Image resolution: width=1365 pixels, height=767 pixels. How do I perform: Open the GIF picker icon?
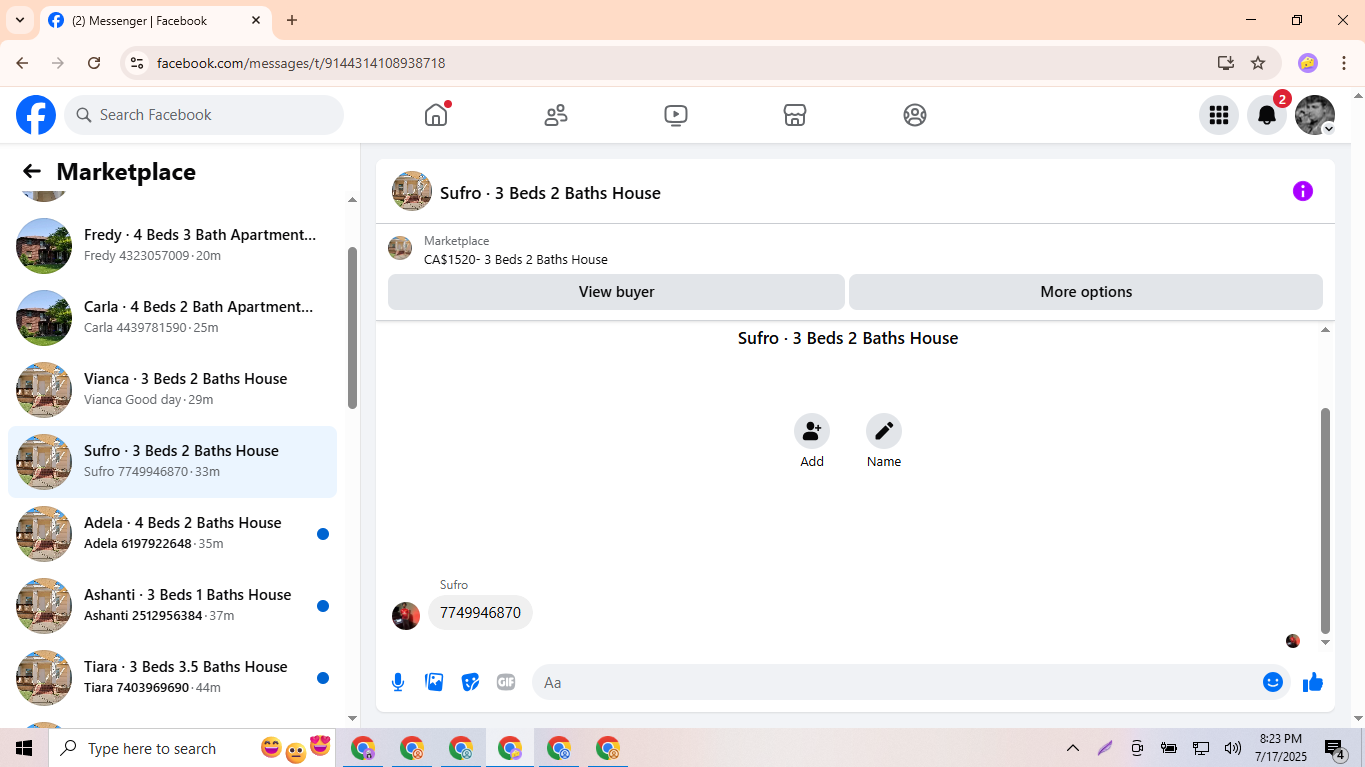pos(506,682)
